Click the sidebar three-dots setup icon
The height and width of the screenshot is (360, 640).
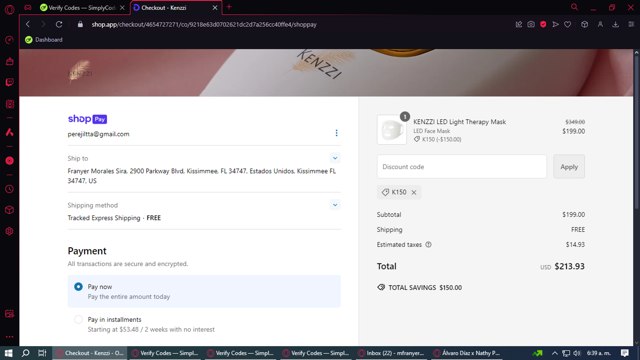pos(9,337)
